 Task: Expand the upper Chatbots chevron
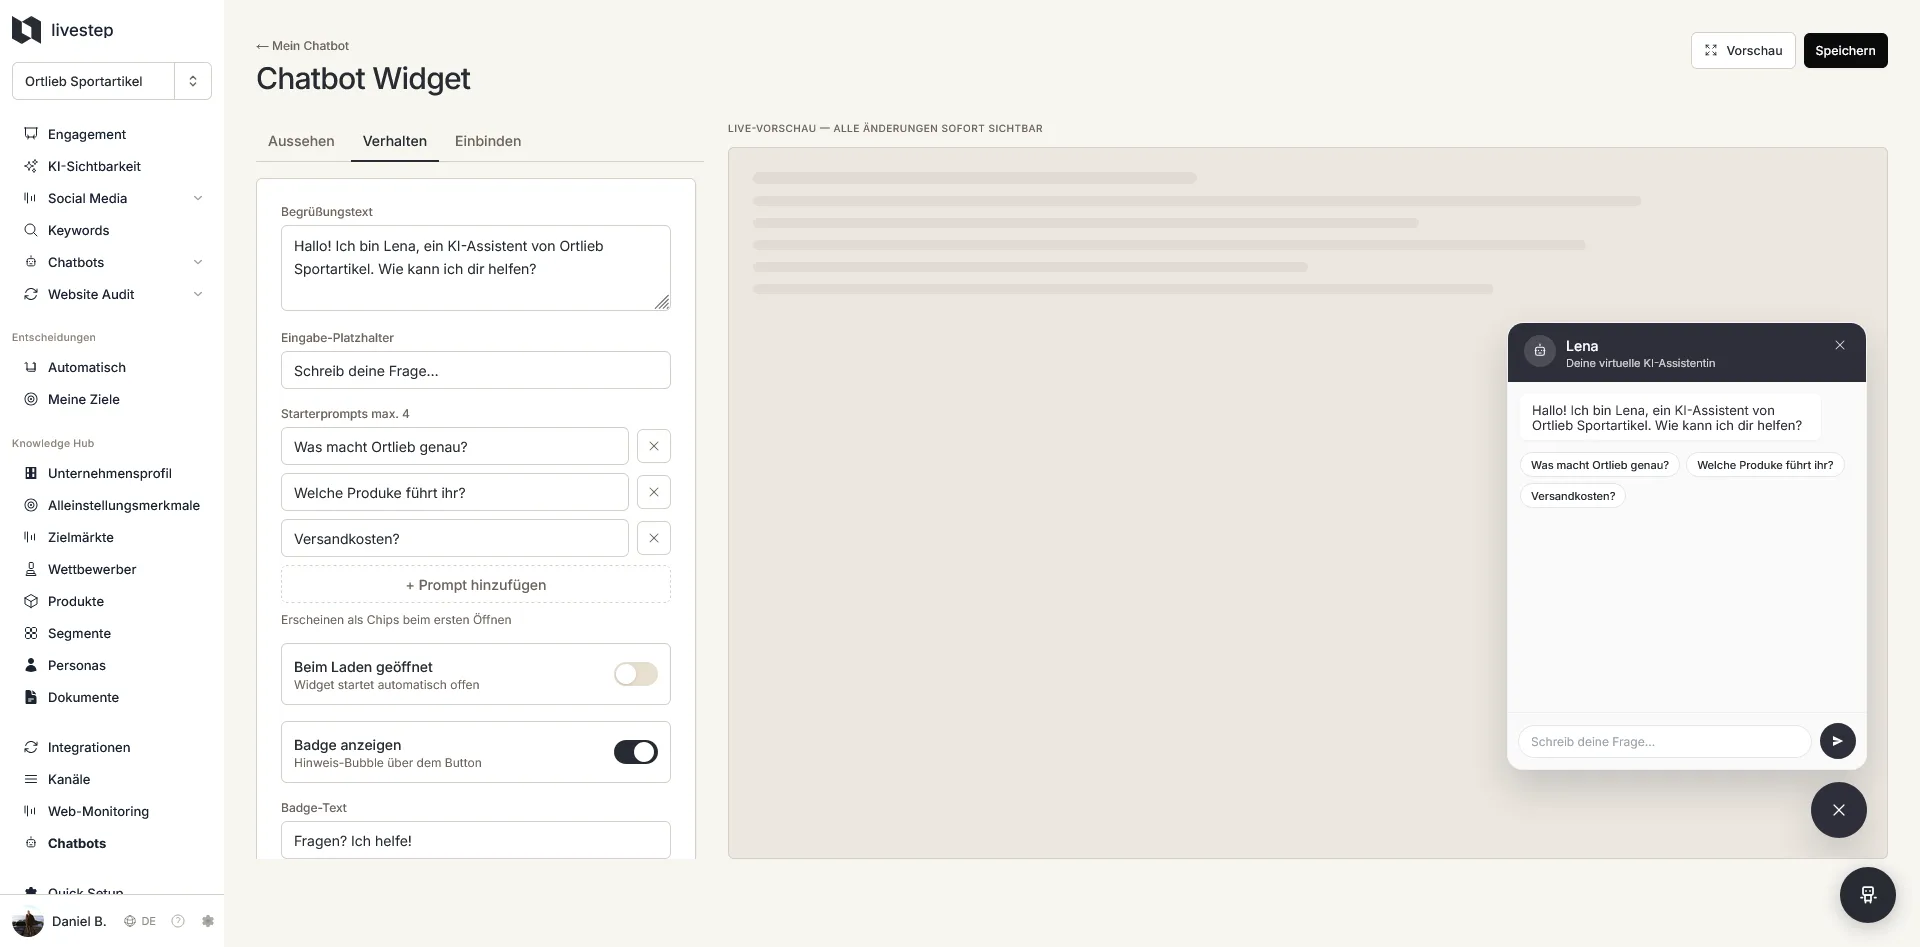coord(198,262)
